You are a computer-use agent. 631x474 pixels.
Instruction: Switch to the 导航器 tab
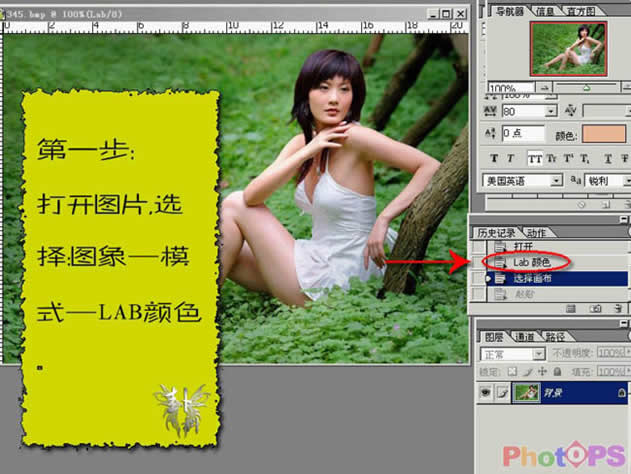coord(509,11)
